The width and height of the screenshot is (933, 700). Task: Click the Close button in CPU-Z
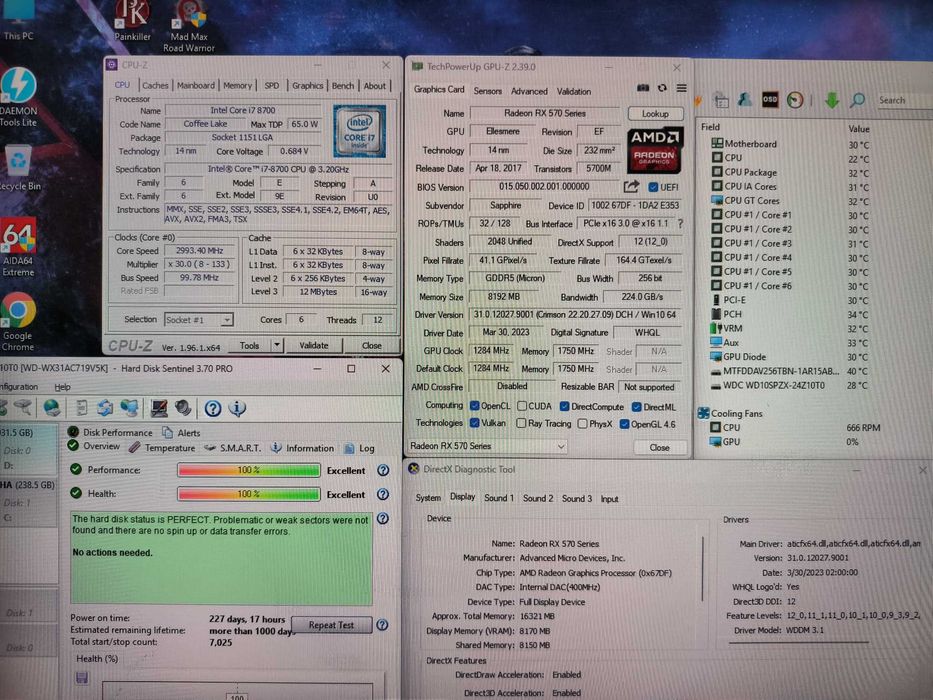point(371,345)
